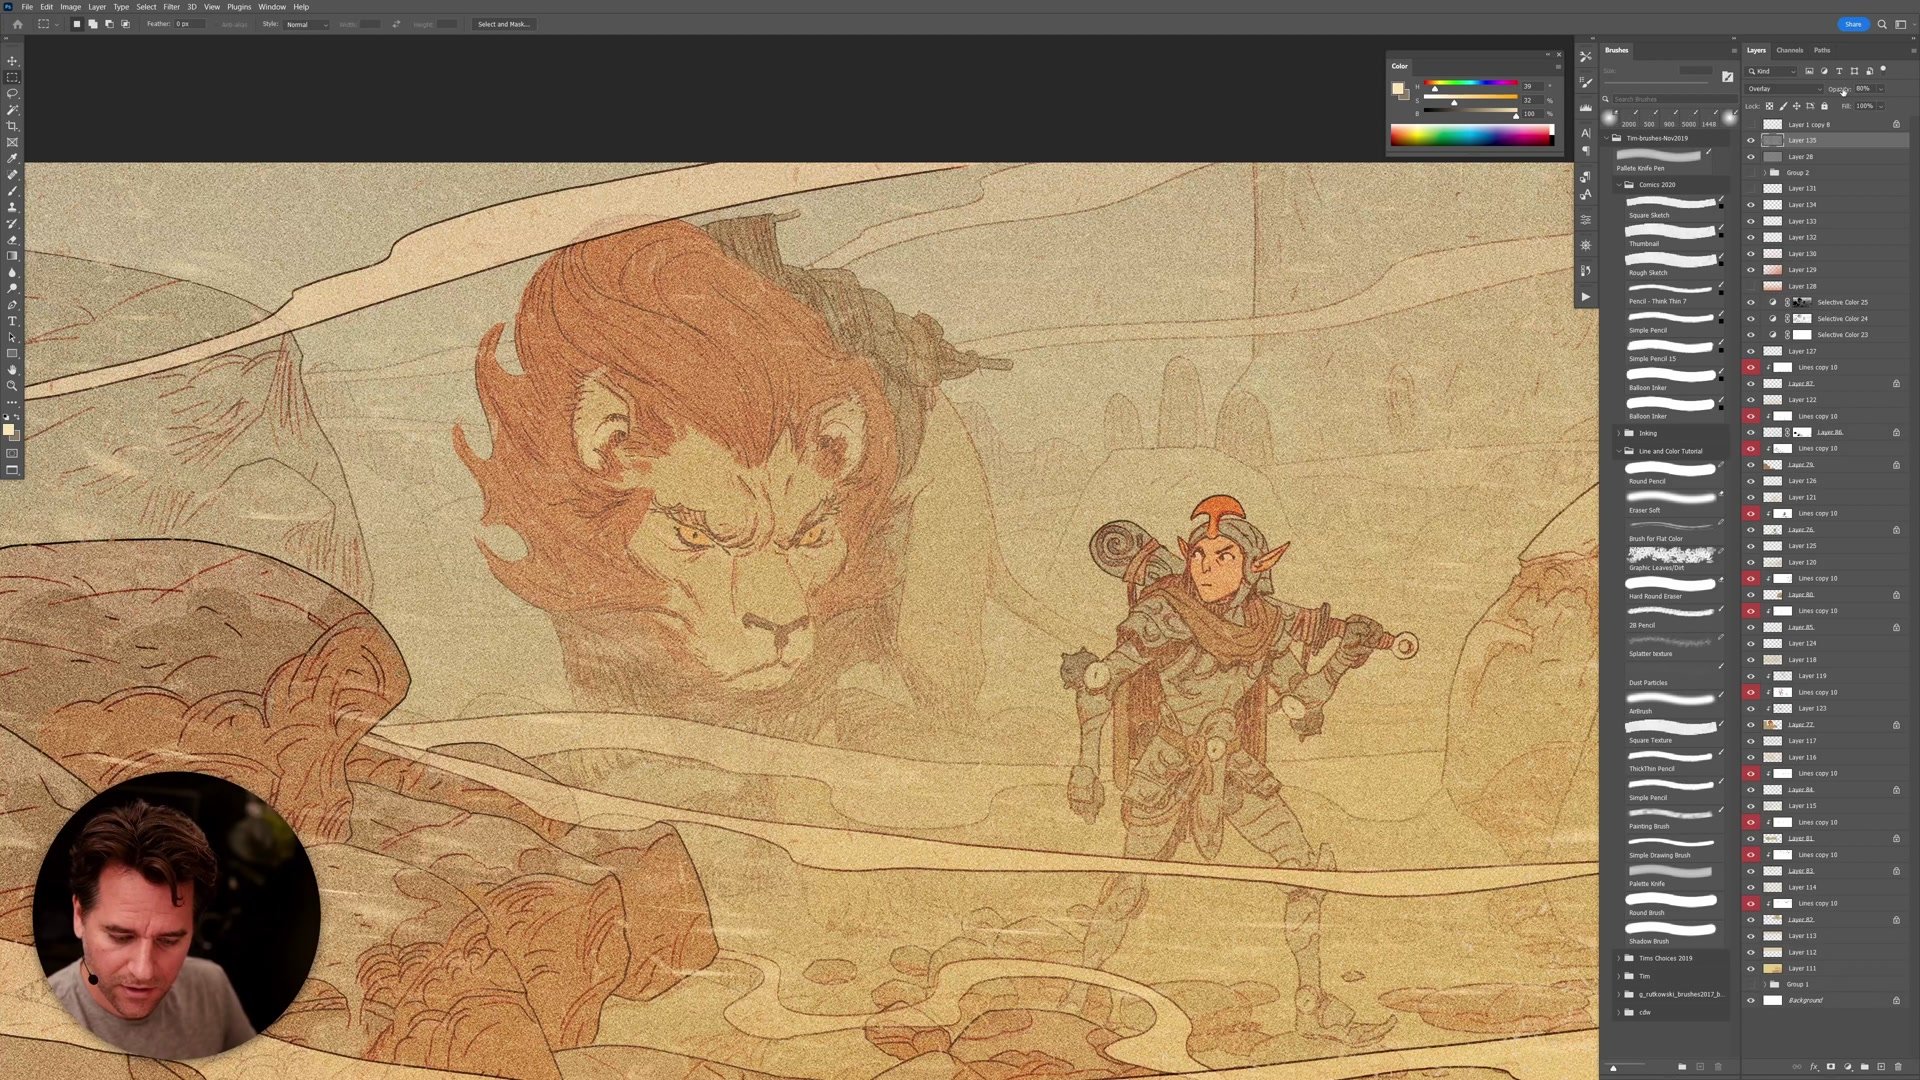Grab the Zoom tool
This screenshot has width=1920, height=1080.
coord(12,386)
